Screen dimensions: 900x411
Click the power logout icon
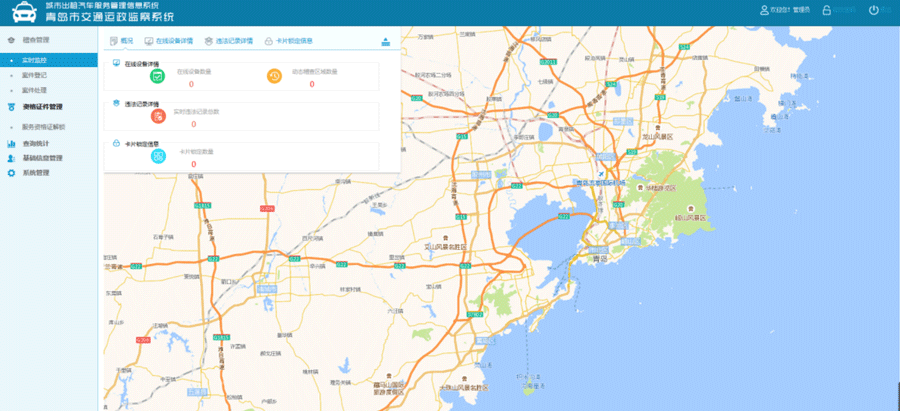(873, 10)
